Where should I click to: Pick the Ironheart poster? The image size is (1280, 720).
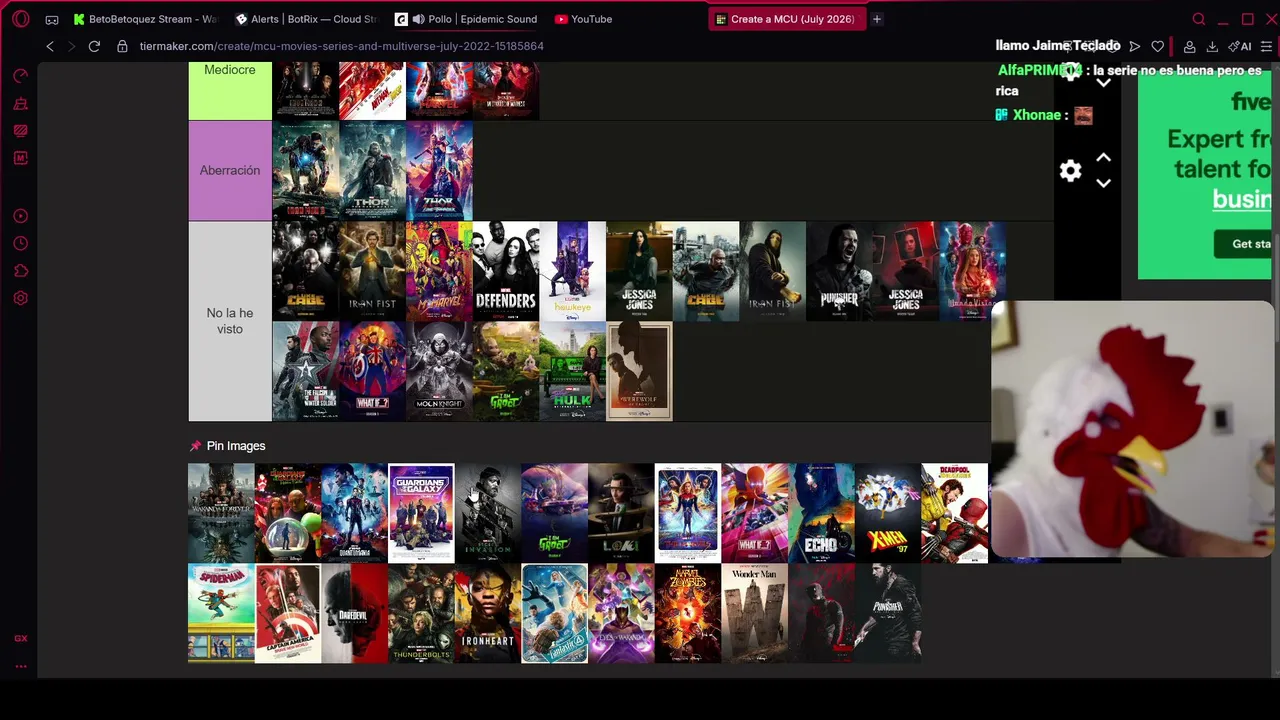tap(488, 613)
